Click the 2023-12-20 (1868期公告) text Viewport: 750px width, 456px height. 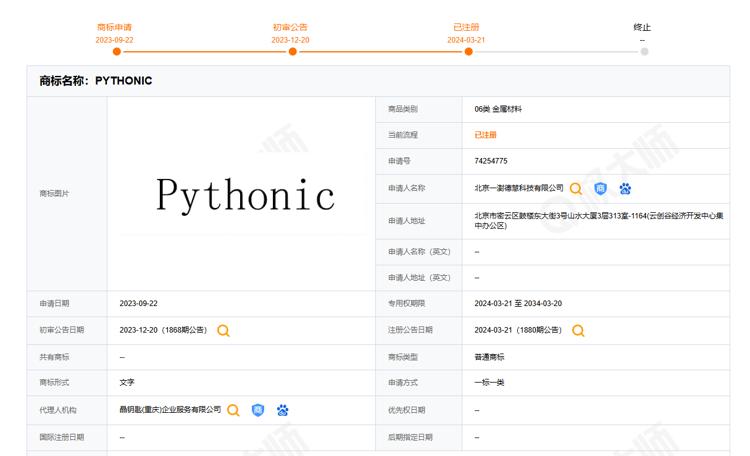coord(163,330)
